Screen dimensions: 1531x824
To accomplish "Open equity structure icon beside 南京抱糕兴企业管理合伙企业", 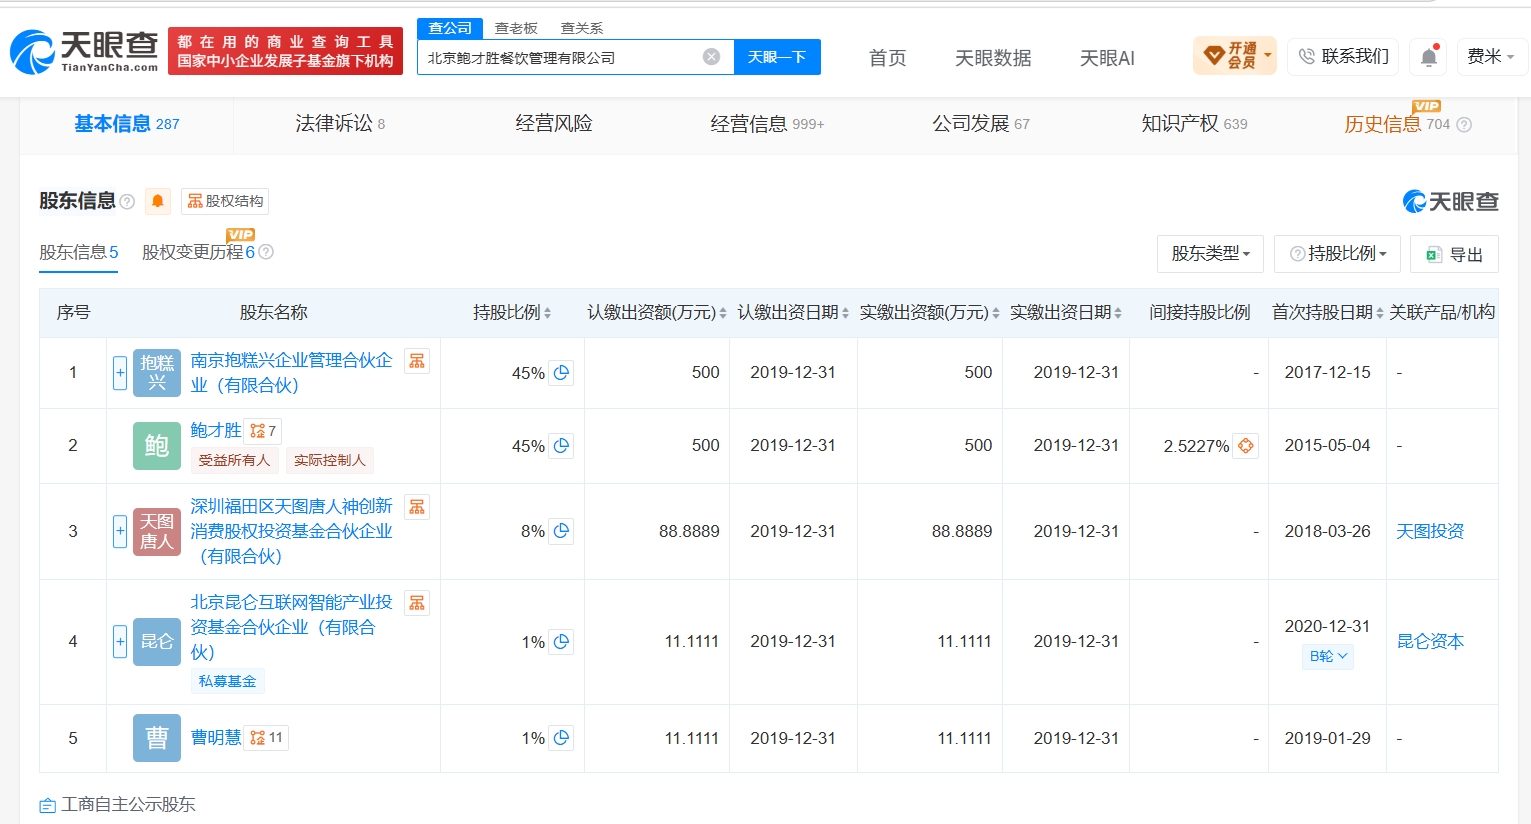I will pyautogui.click(x=417, y=361).
